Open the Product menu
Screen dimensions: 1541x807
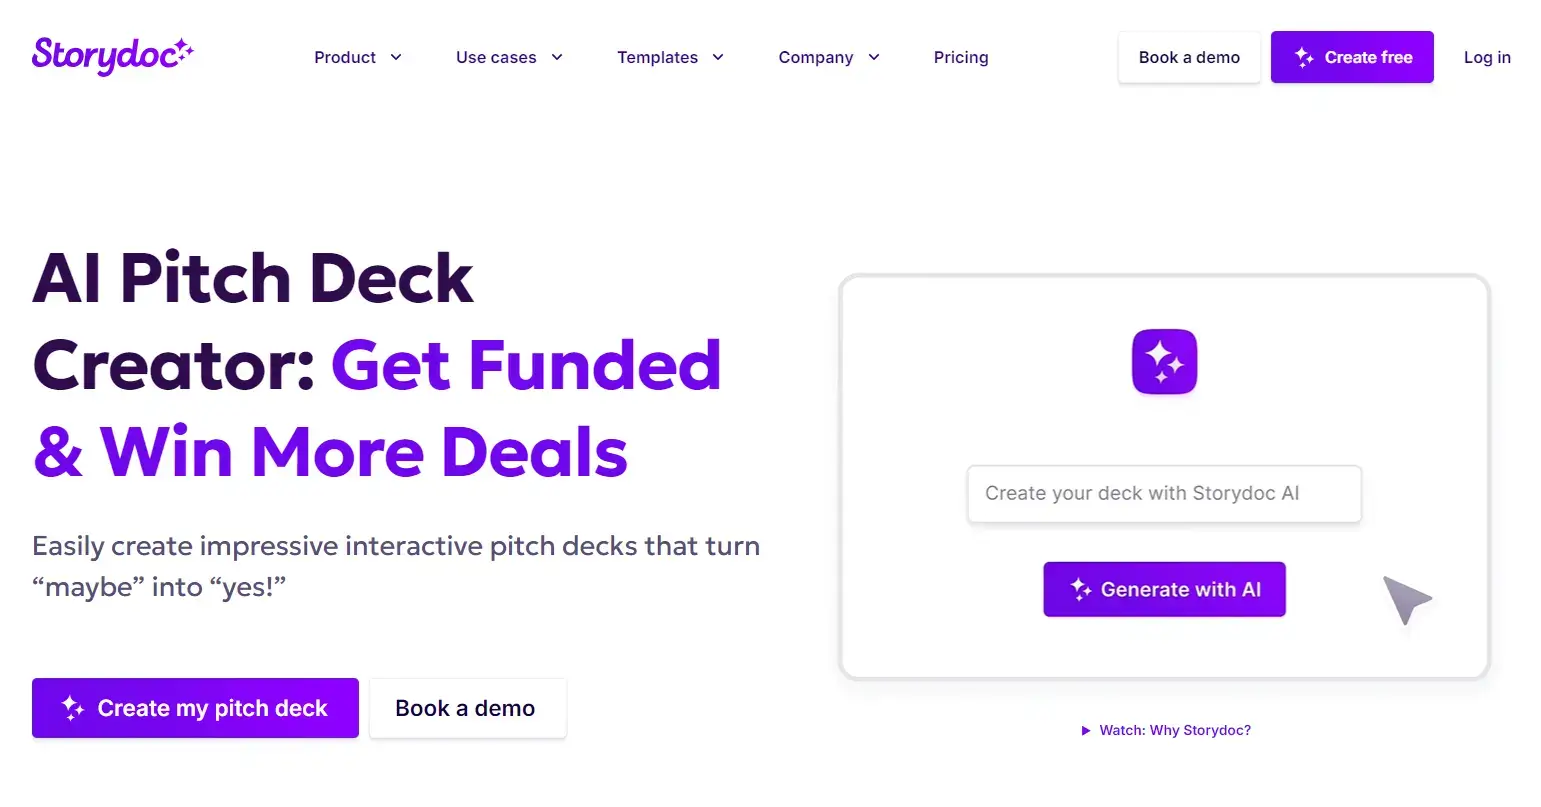(x=345, y=57)
